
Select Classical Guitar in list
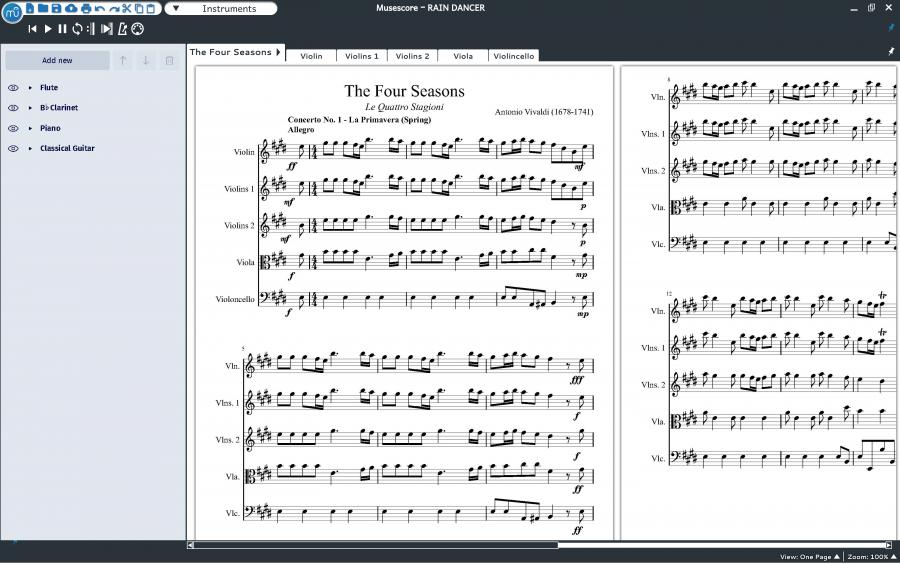point(67,149)
